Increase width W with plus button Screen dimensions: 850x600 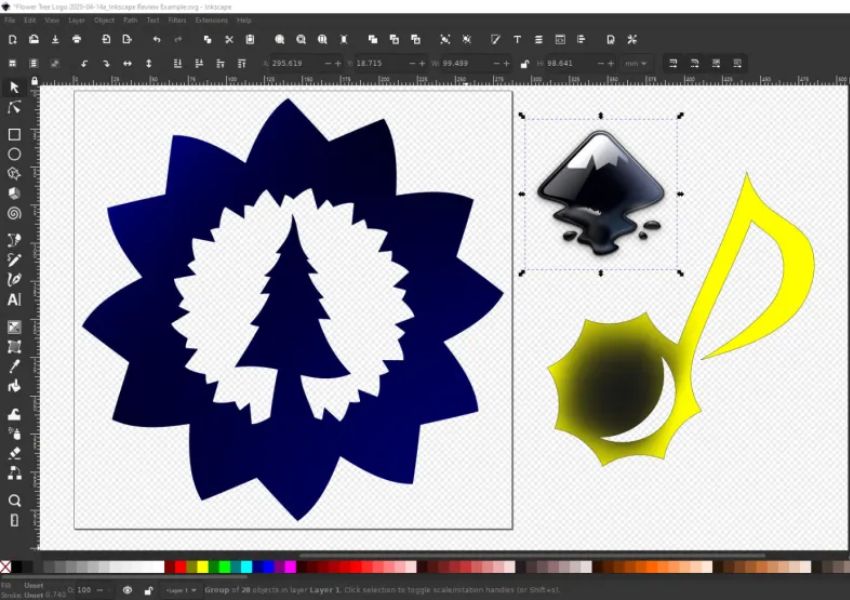[x=506, y=63]
